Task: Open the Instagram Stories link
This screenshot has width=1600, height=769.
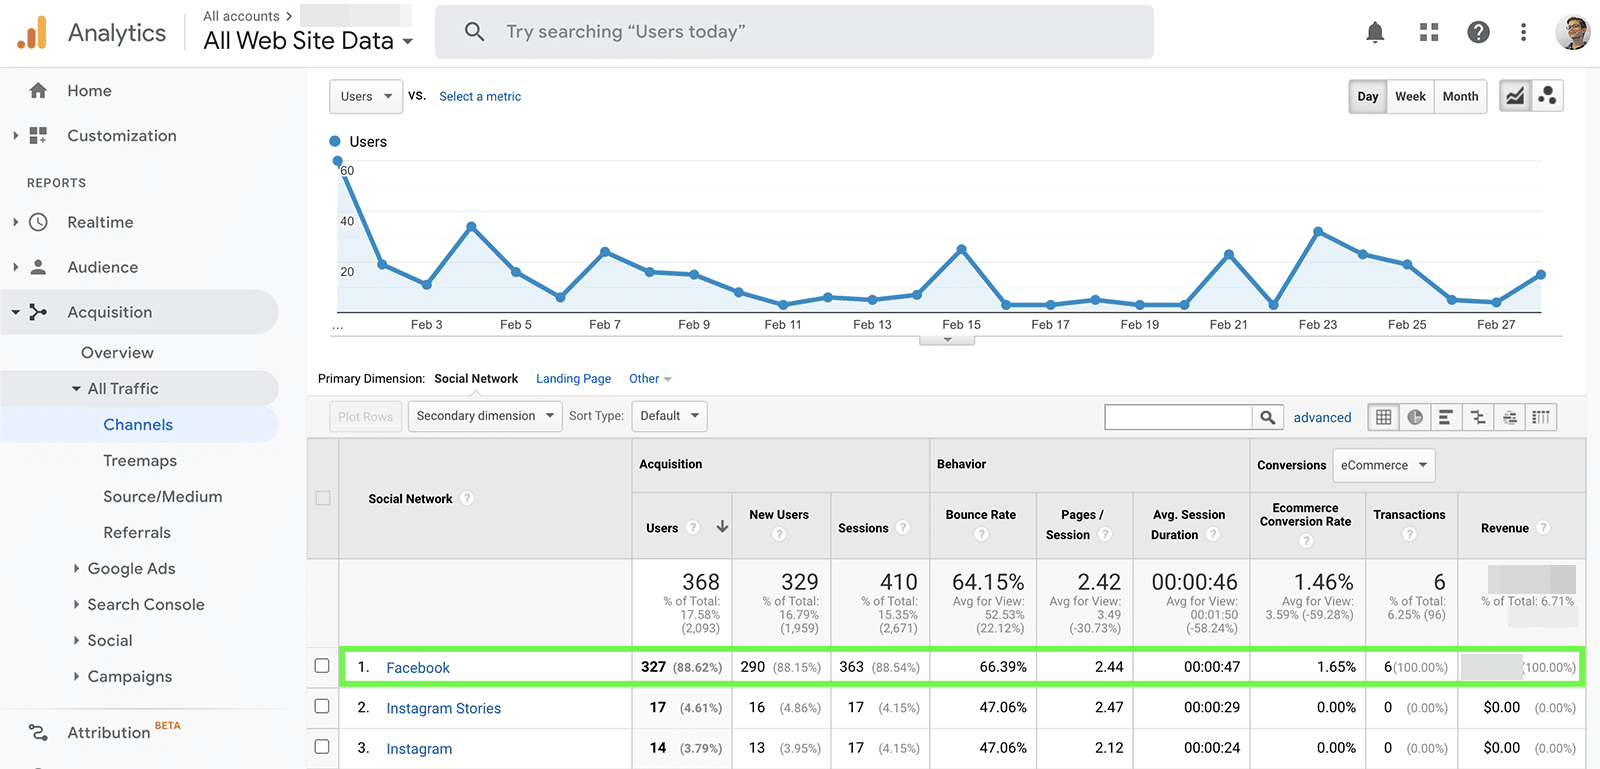Action: coord(444,708)
